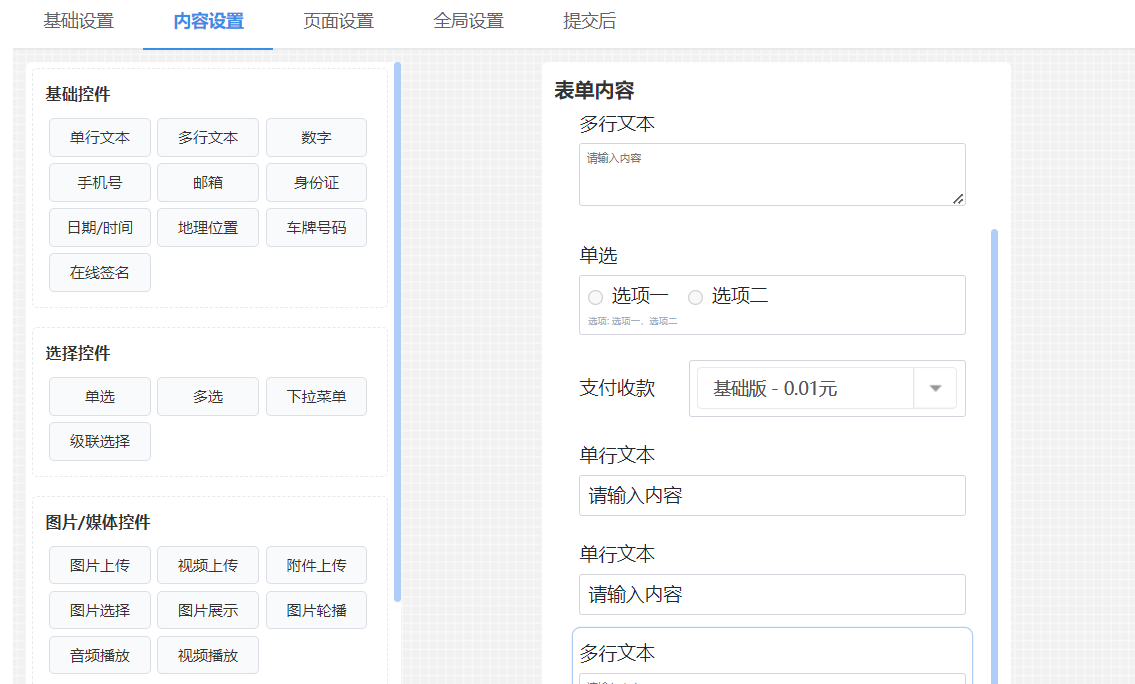
Task: Click the 车牌号码 control button
Action: pyautogui.click(x=316, y=227)
